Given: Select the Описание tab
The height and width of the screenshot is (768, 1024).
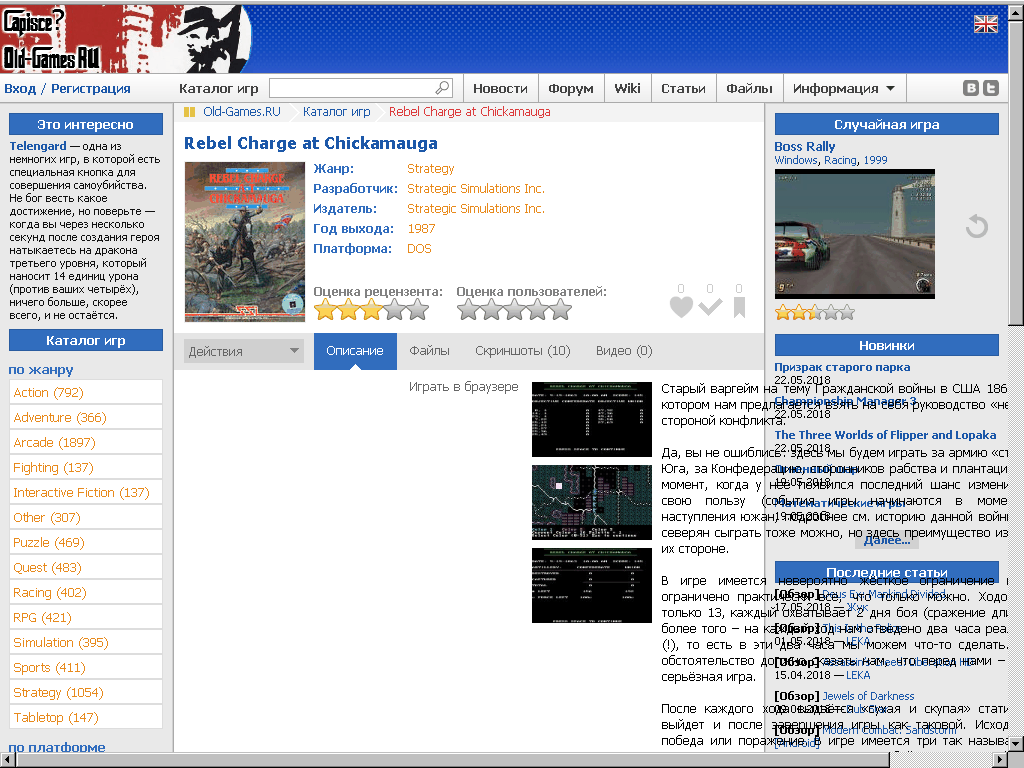Looking at the screenshot, I should click(x=355, y=351).
